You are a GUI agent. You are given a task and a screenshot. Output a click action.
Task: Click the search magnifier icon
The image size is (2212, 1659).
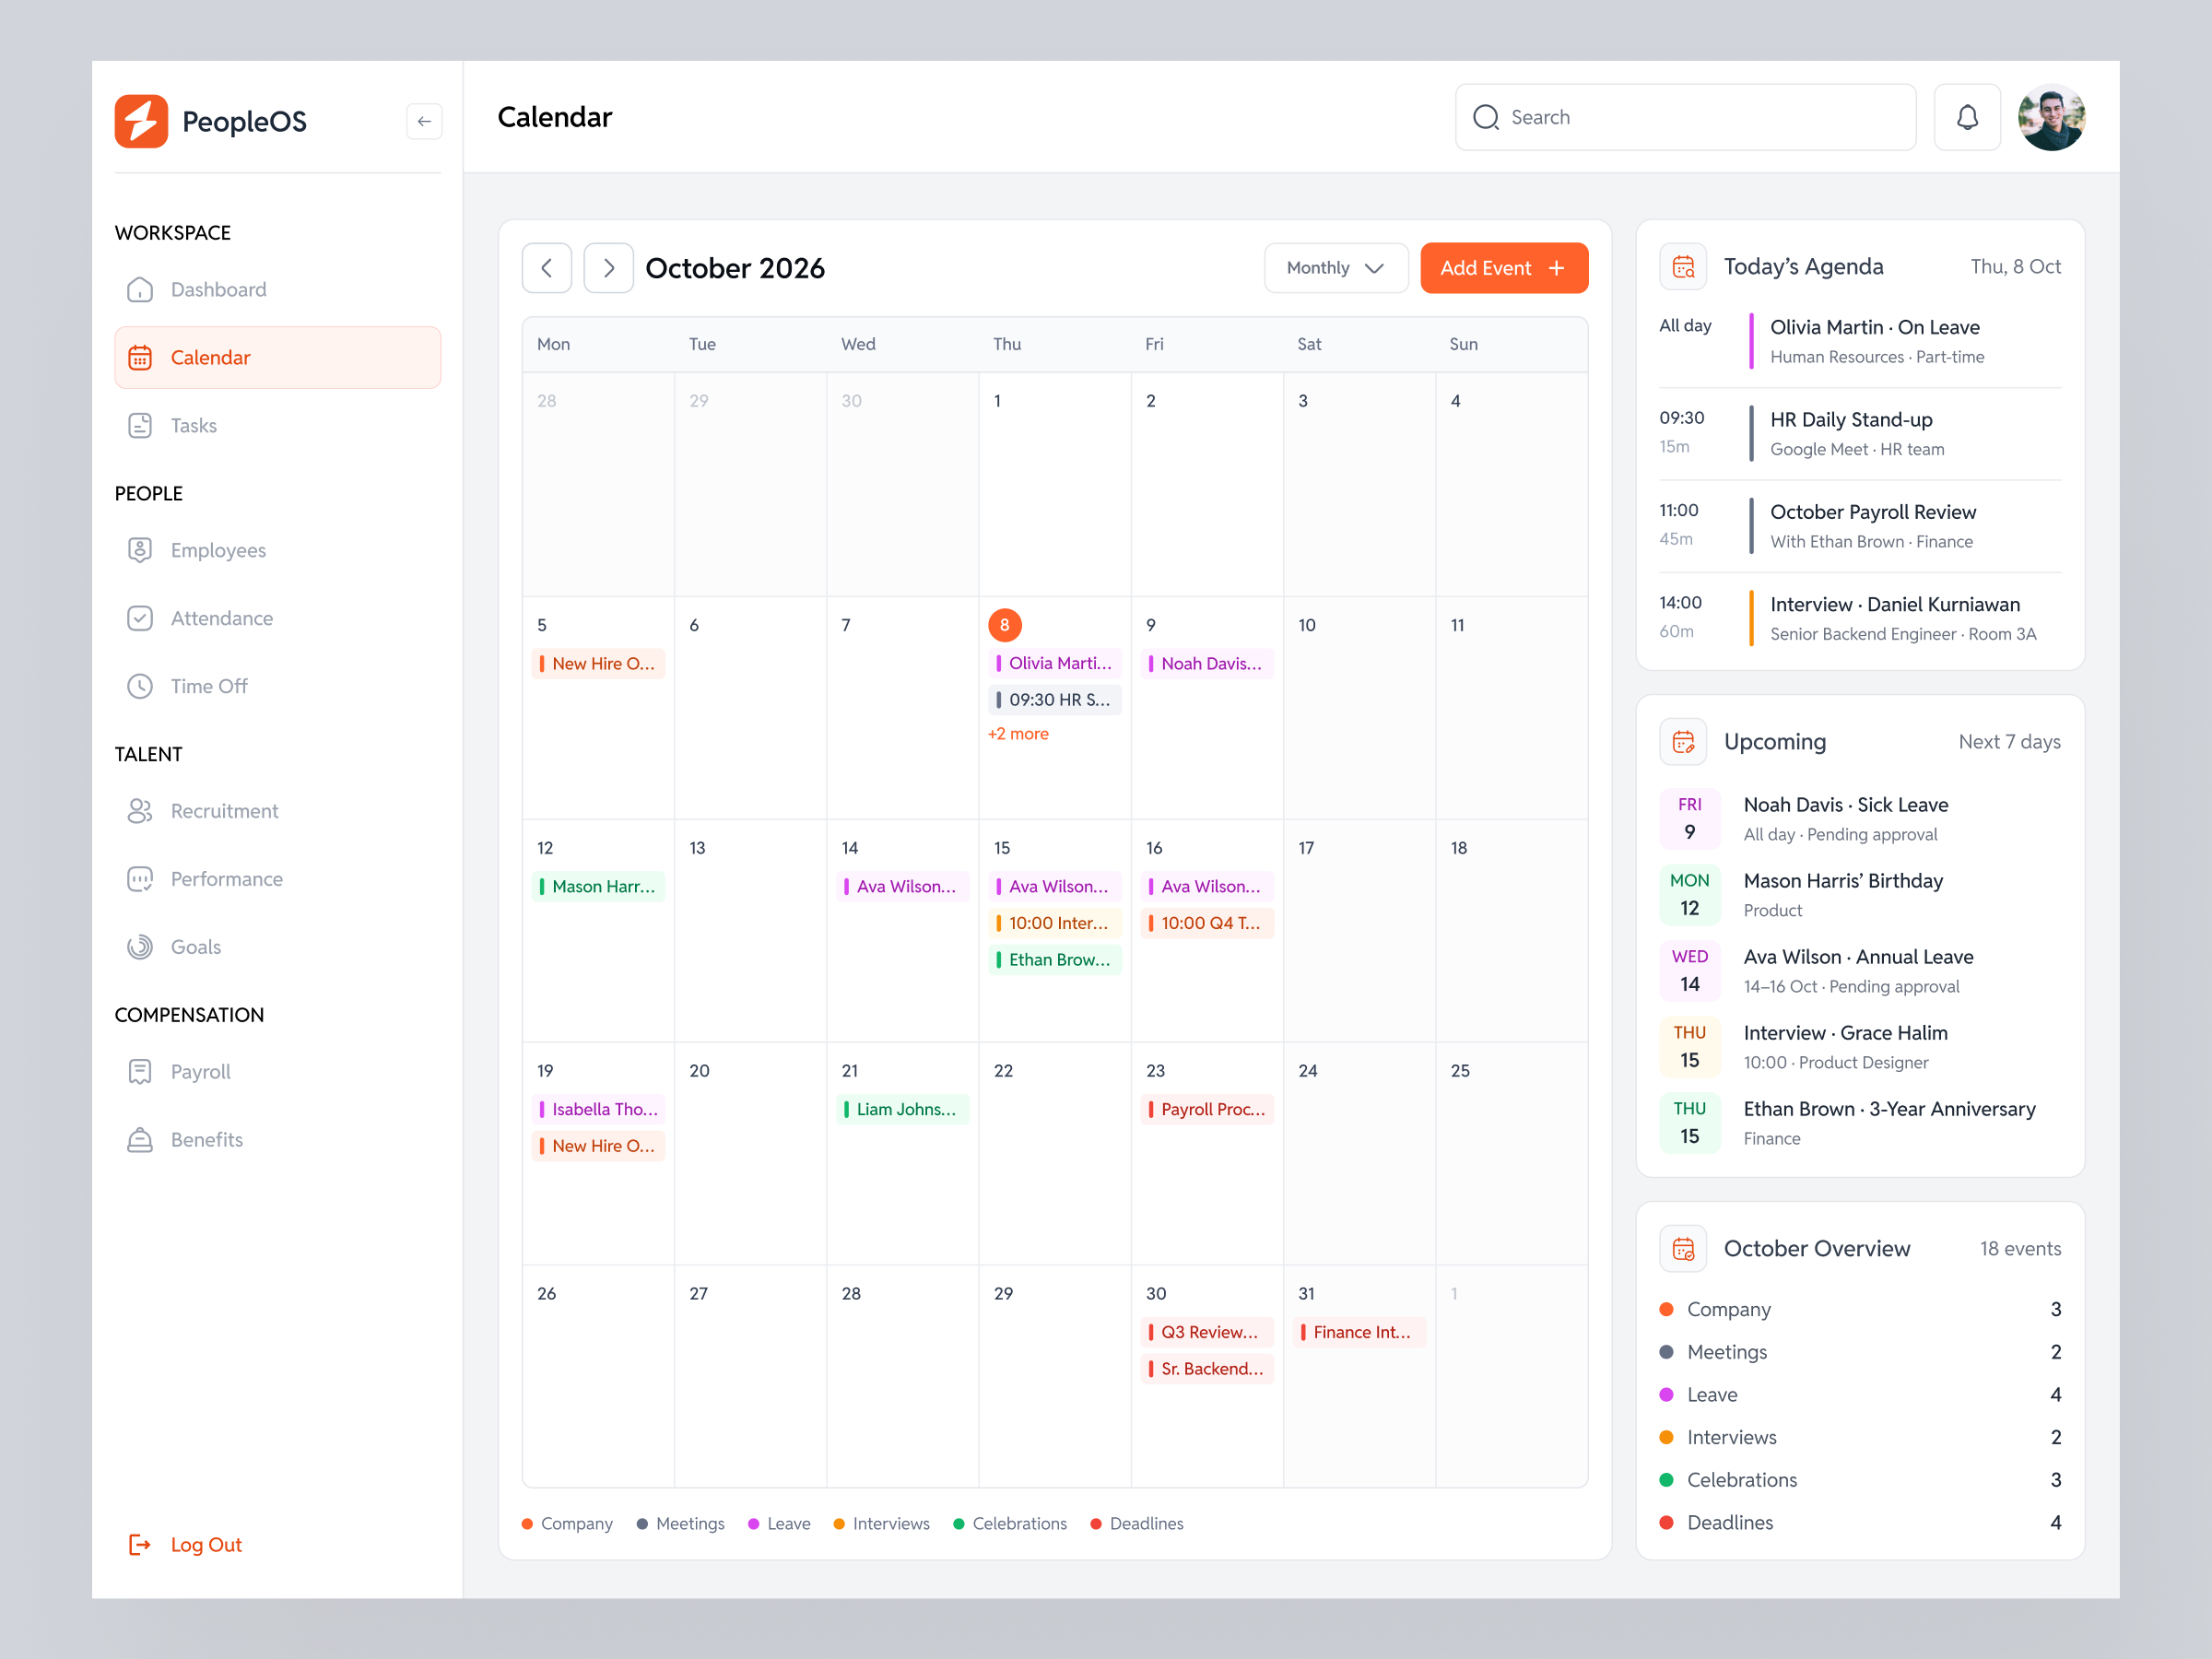(1486, 117)
